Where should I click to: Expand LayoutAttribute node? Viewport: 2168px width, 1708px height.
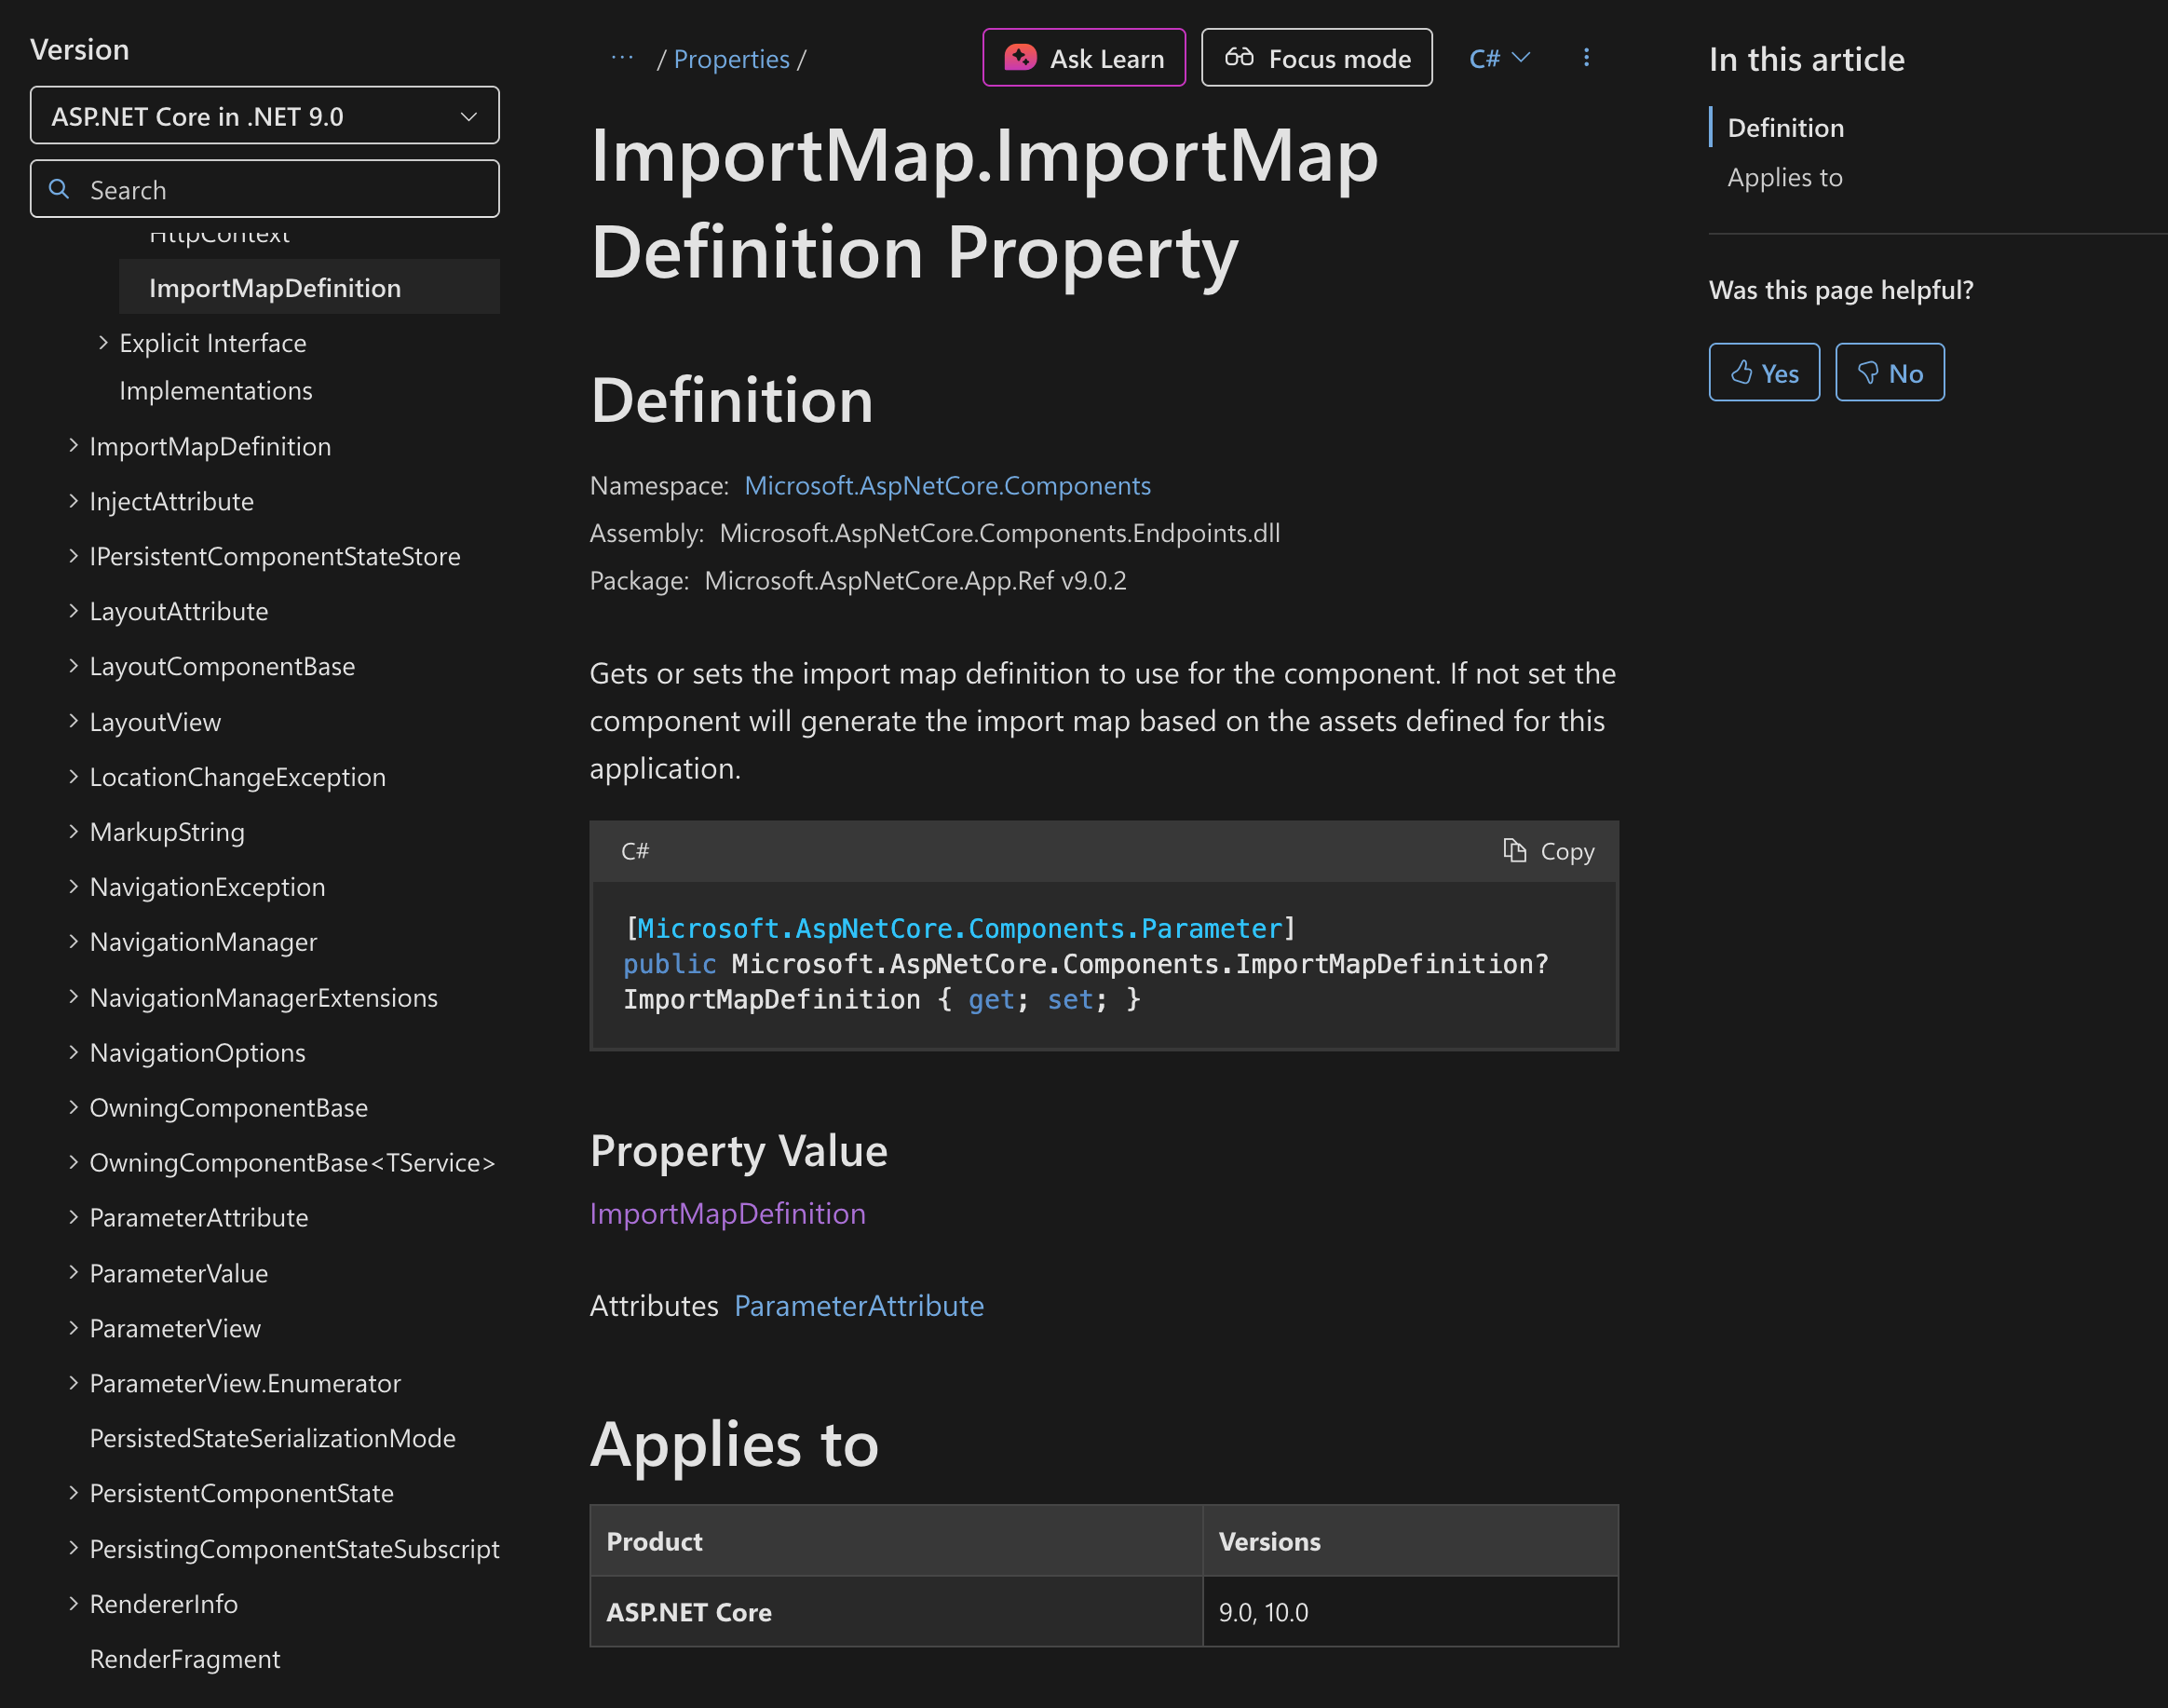74,611
